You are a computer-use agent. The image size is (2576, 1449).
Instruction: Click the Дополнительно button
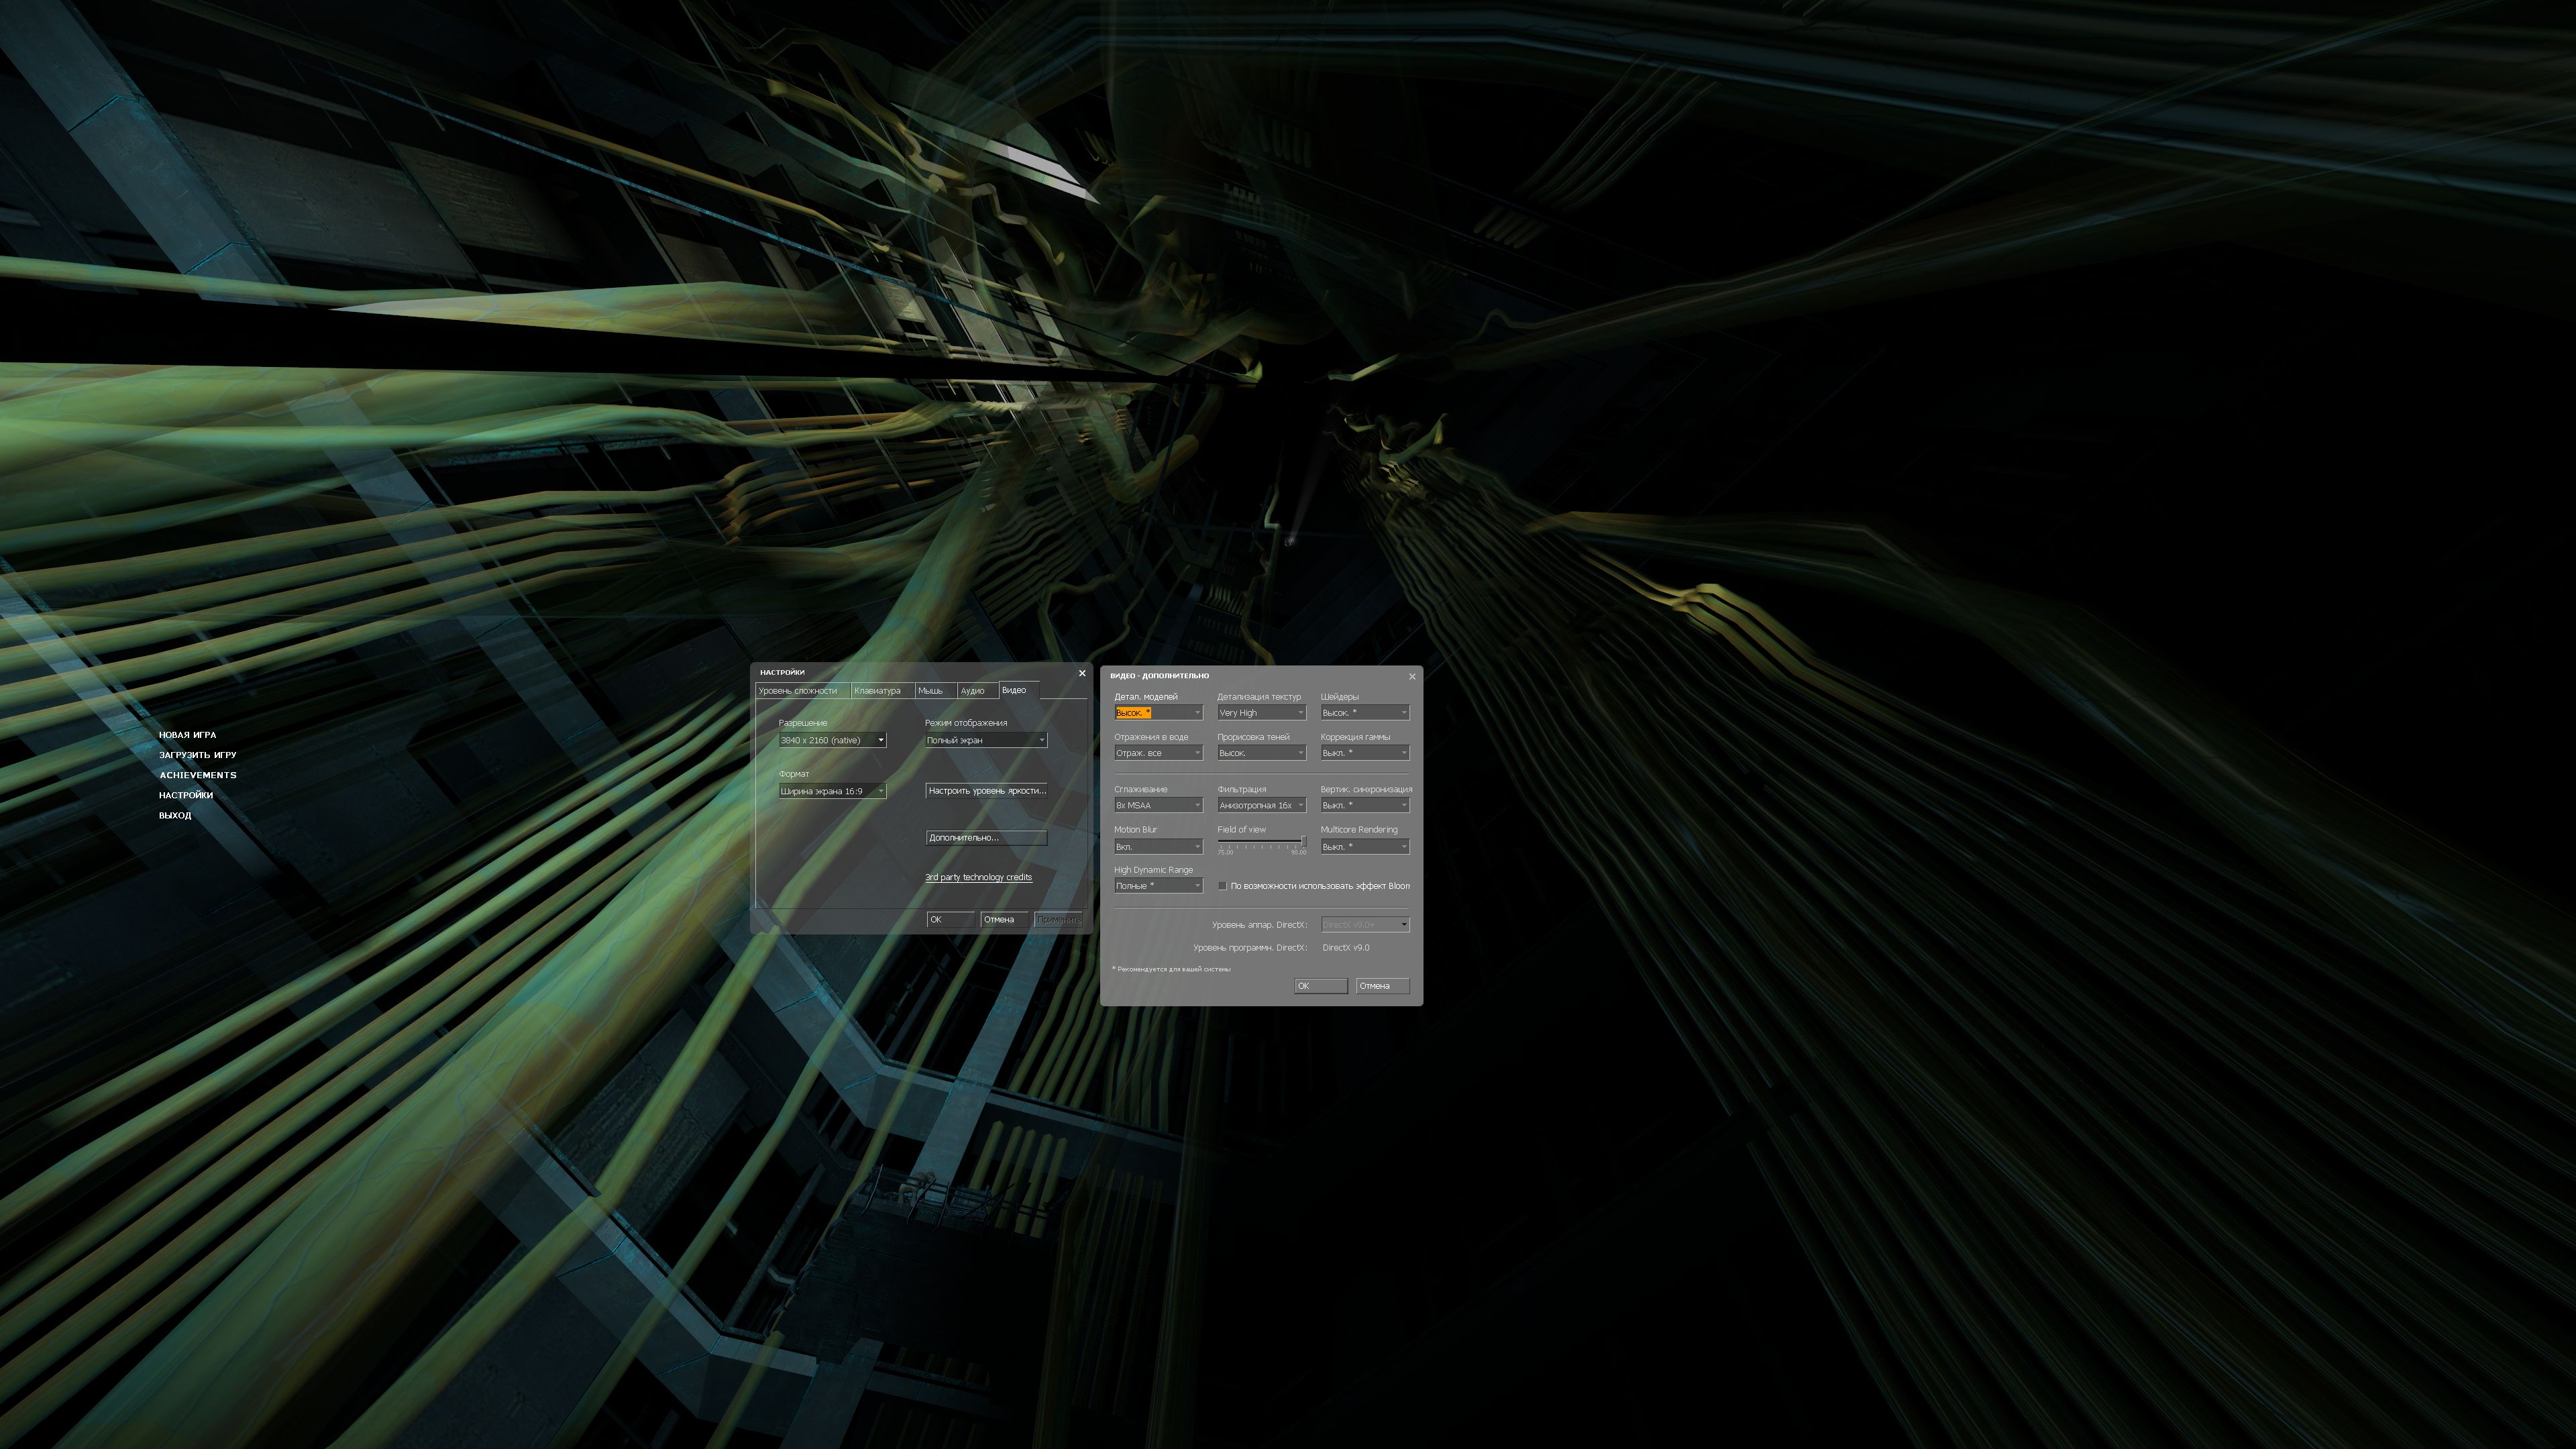[986, 838]
